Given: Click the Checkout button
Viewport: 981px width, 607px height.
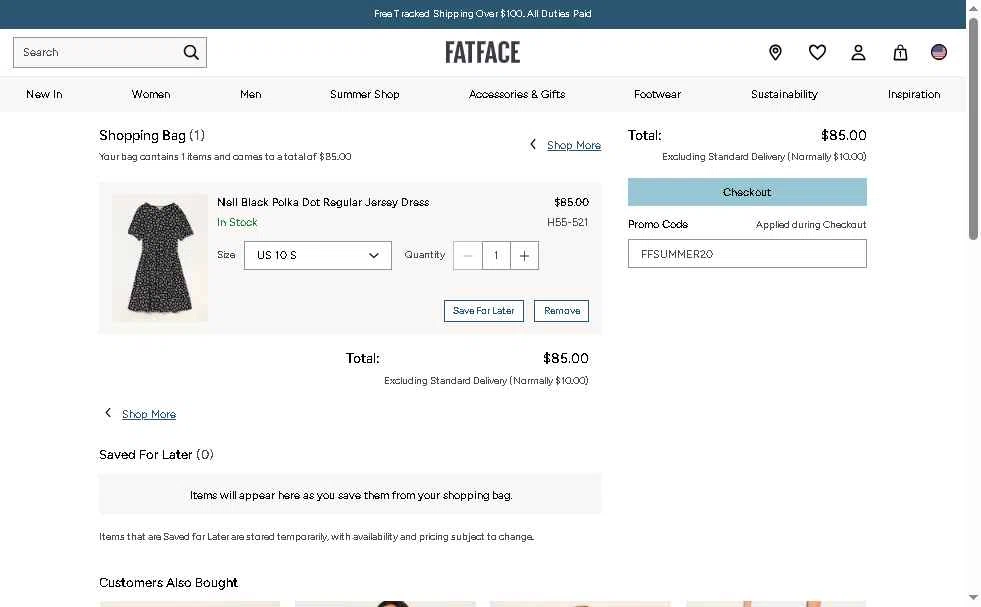Looking at the screenshot, I should coord(747,192).
